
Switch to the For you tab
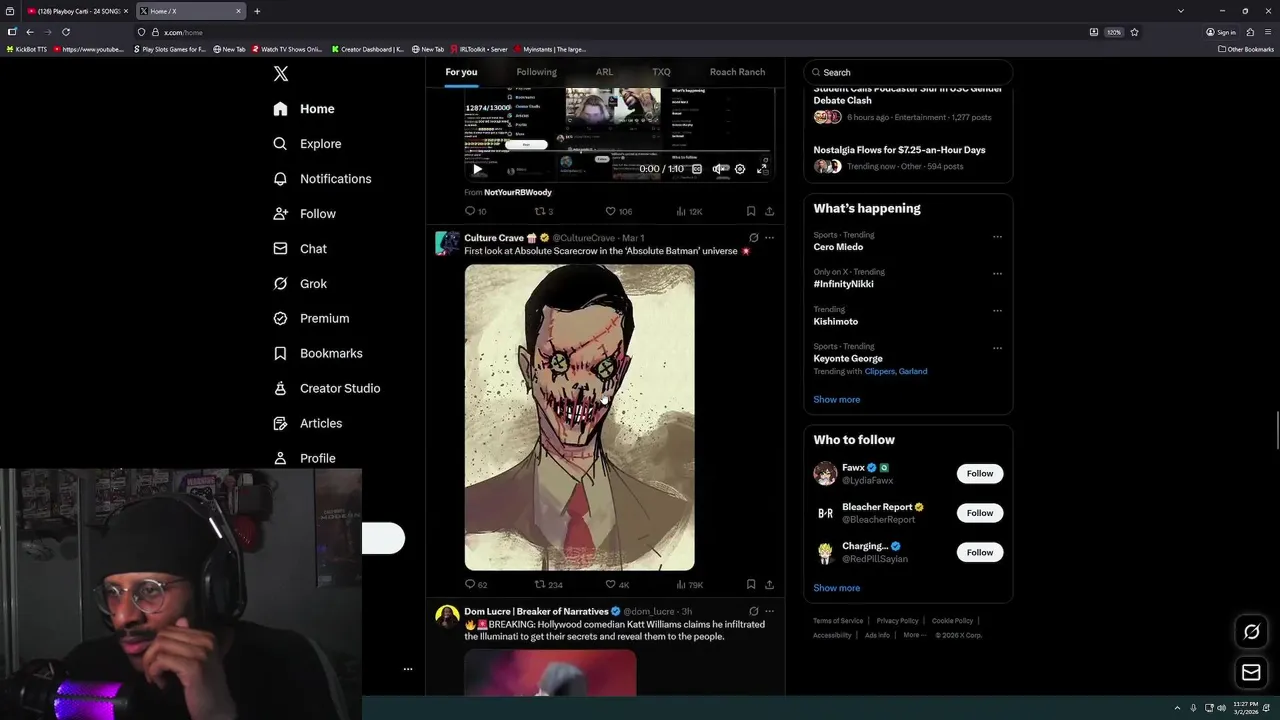pos(461,72)
